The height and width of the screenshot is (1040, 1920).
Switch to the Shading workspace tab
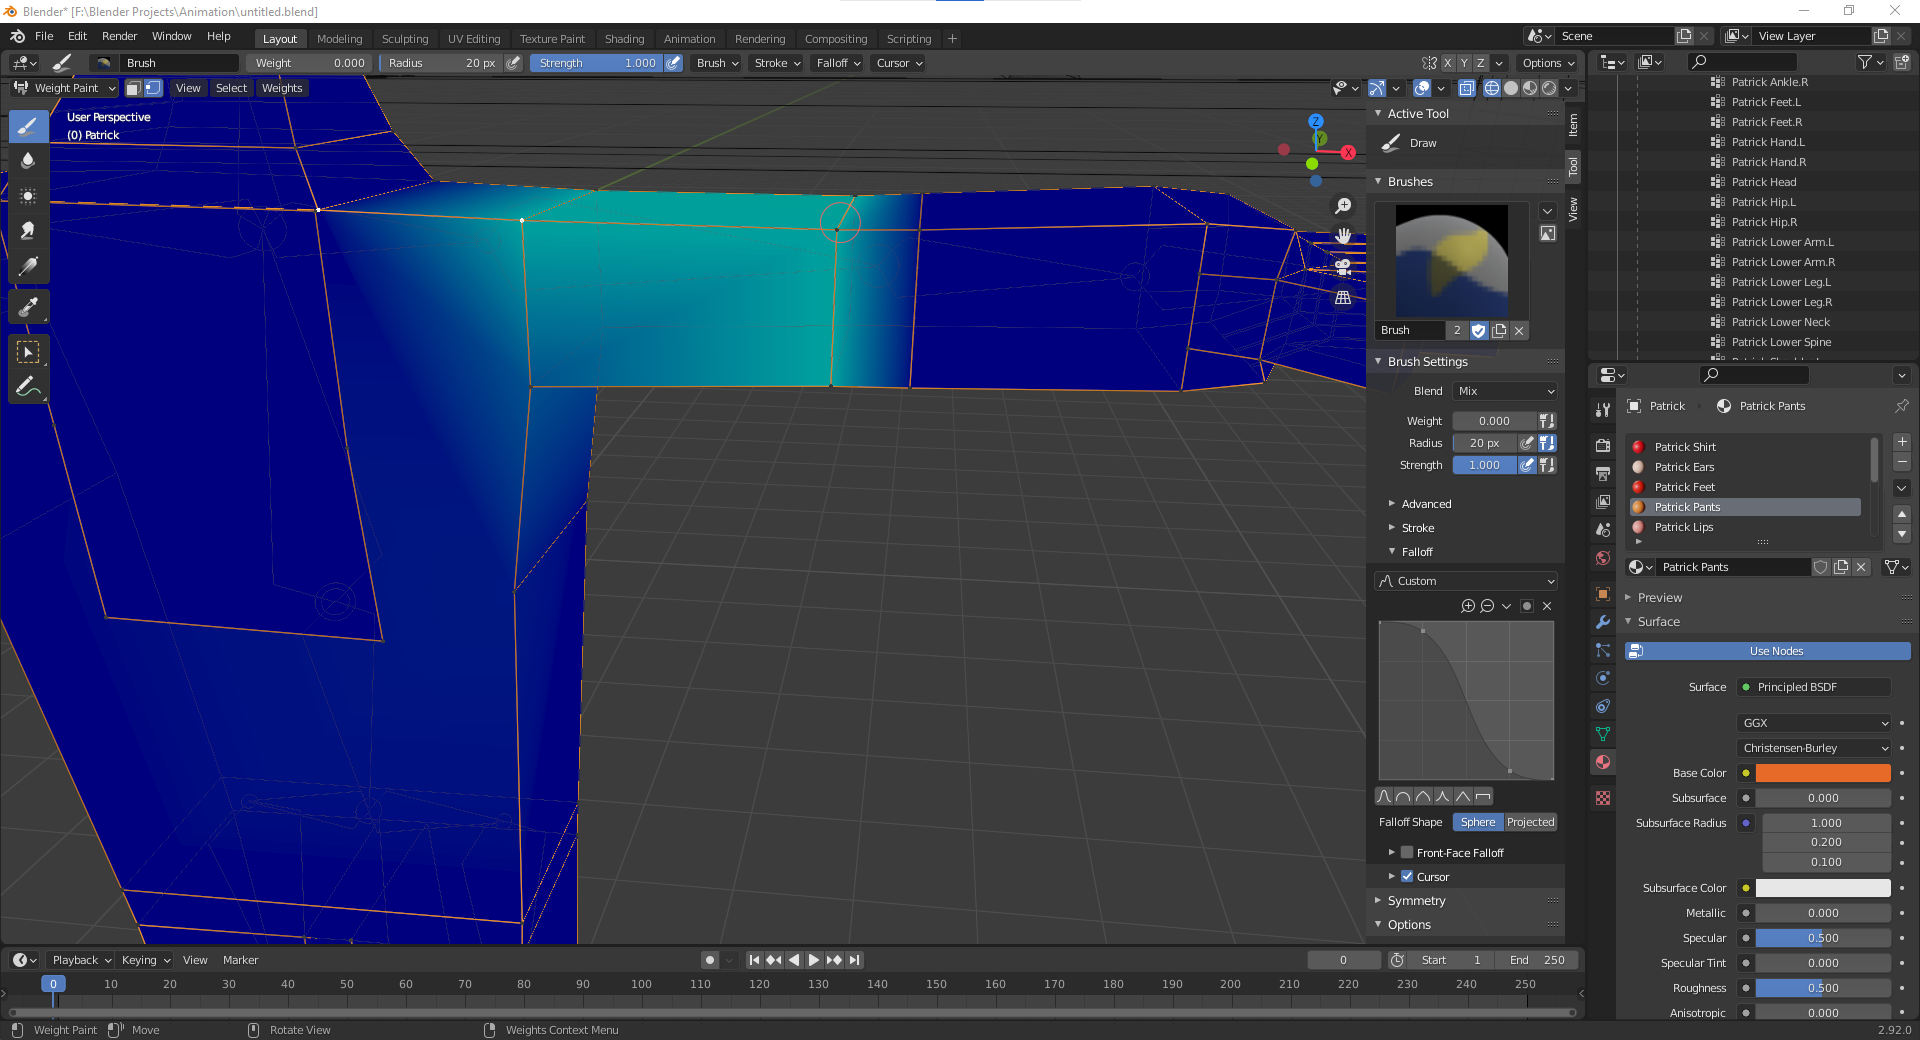624,39
